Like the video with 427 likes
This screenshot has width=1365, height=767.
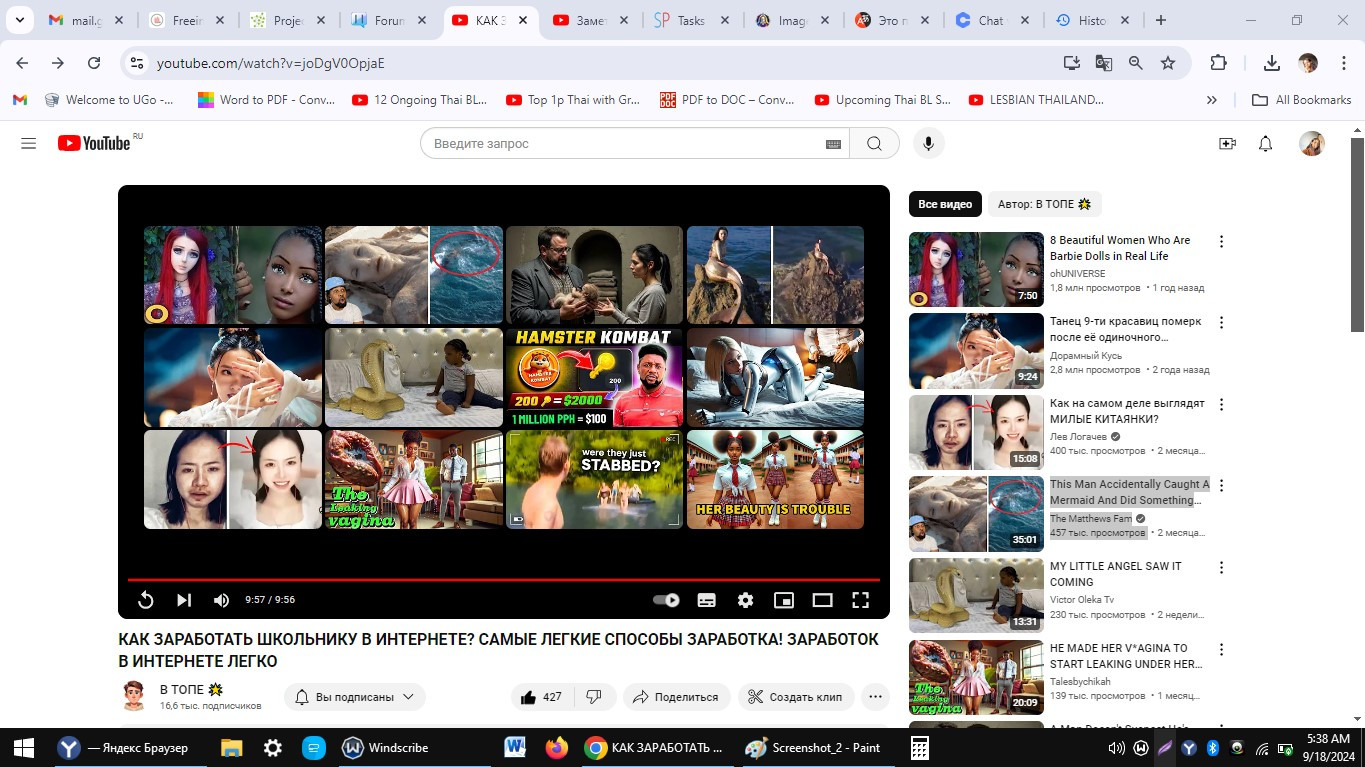(x=540, y=697)
